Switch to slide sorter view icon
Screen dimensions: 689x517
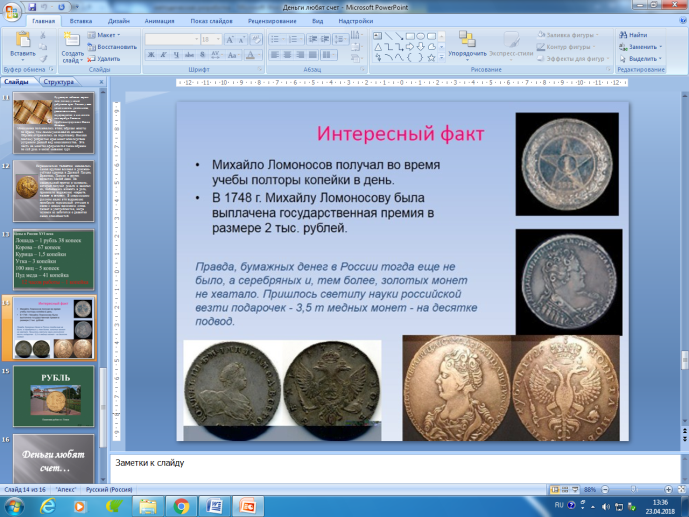tap(565, 489)
